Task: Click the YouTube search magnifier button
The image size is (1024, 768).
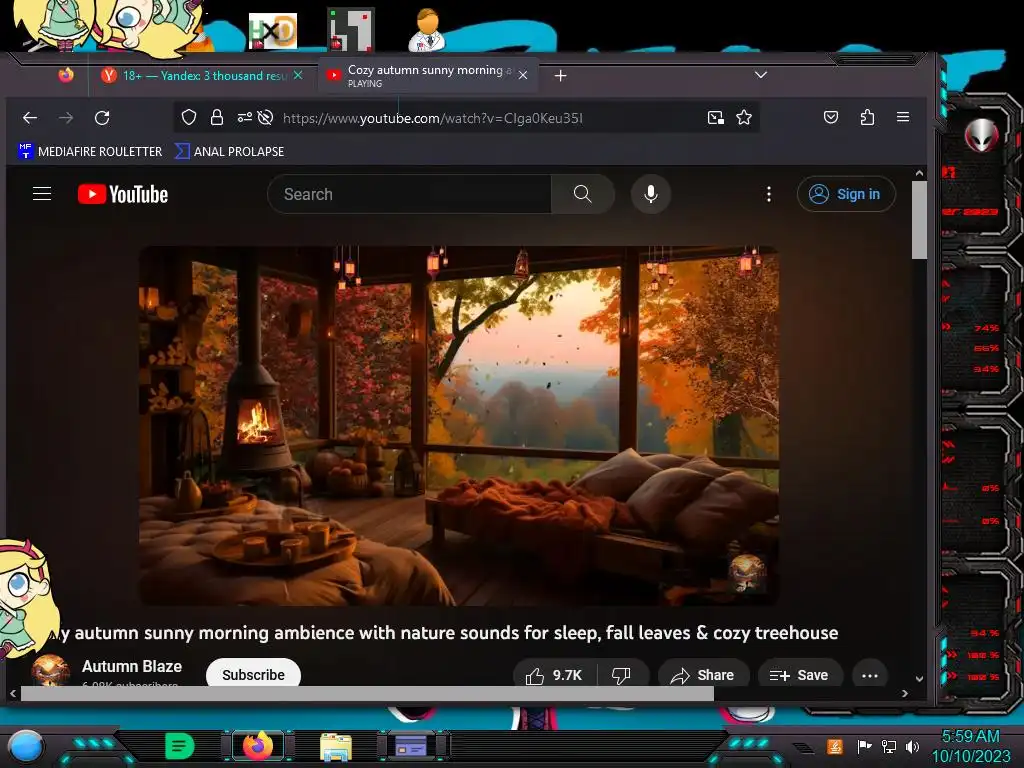Action: coord(583,194)
